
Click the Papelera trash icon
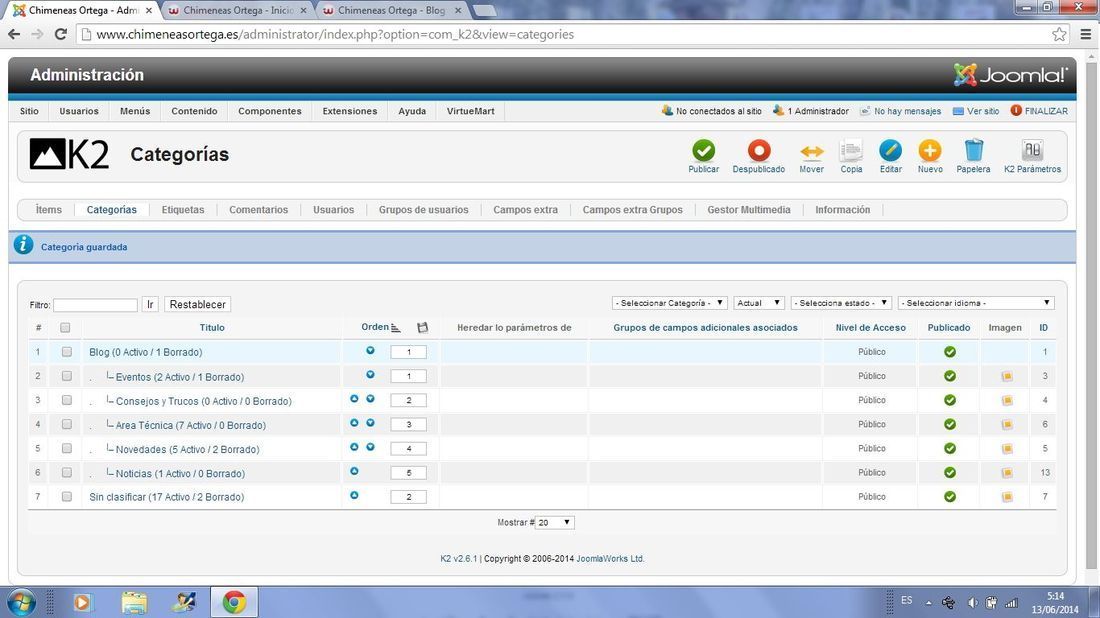pyautogui.click(x=974, y=151)
